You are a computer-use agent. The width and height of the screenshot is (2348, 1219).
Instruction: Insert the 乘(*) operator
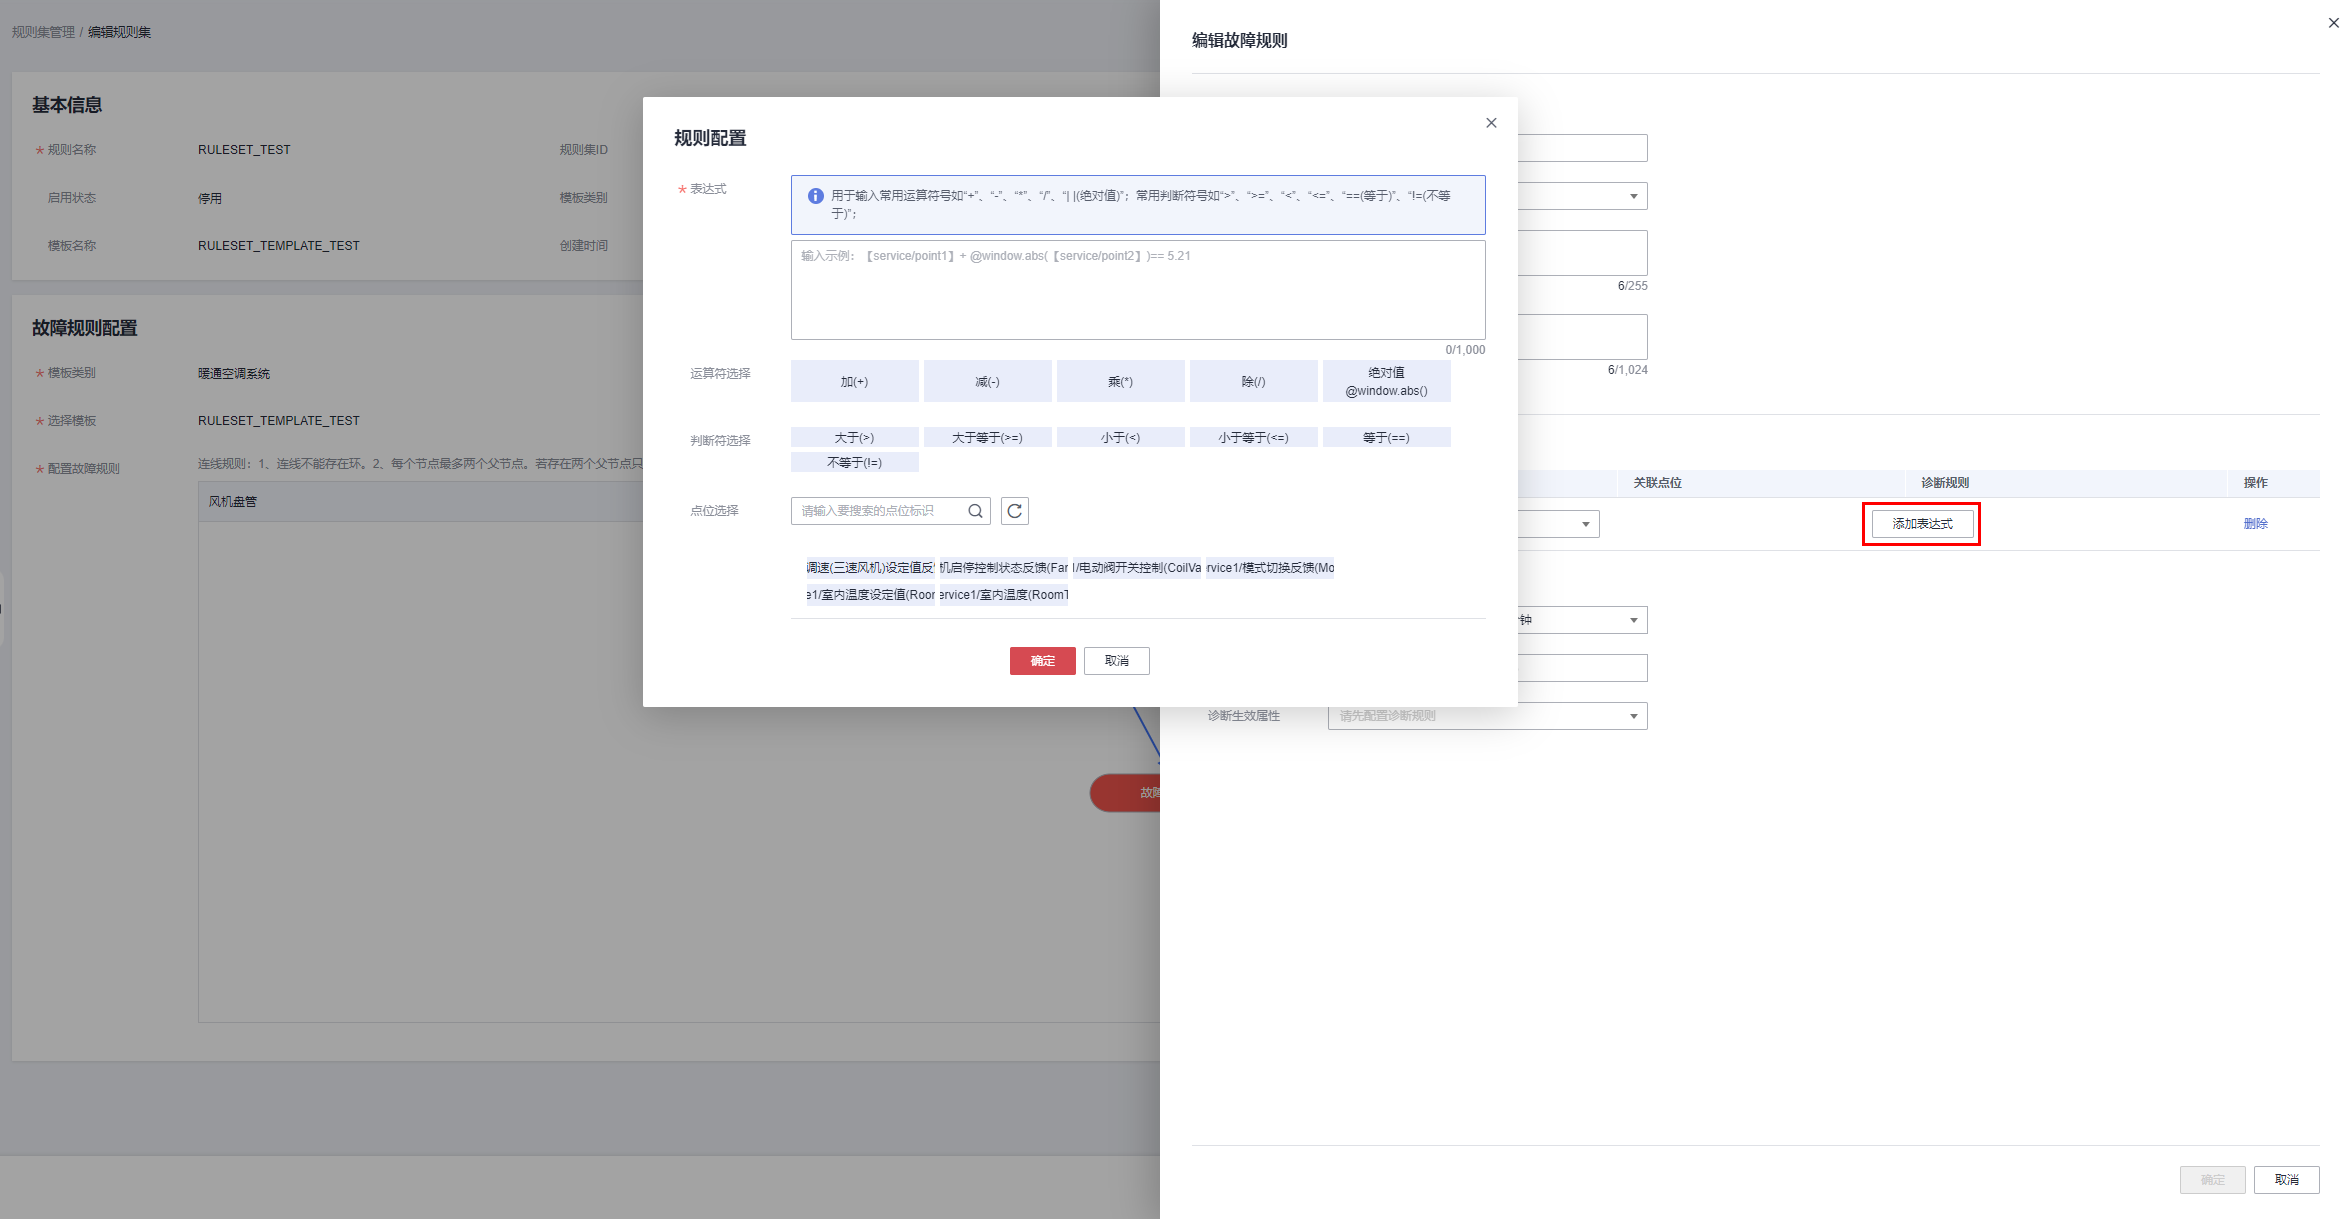point(1120,381)
